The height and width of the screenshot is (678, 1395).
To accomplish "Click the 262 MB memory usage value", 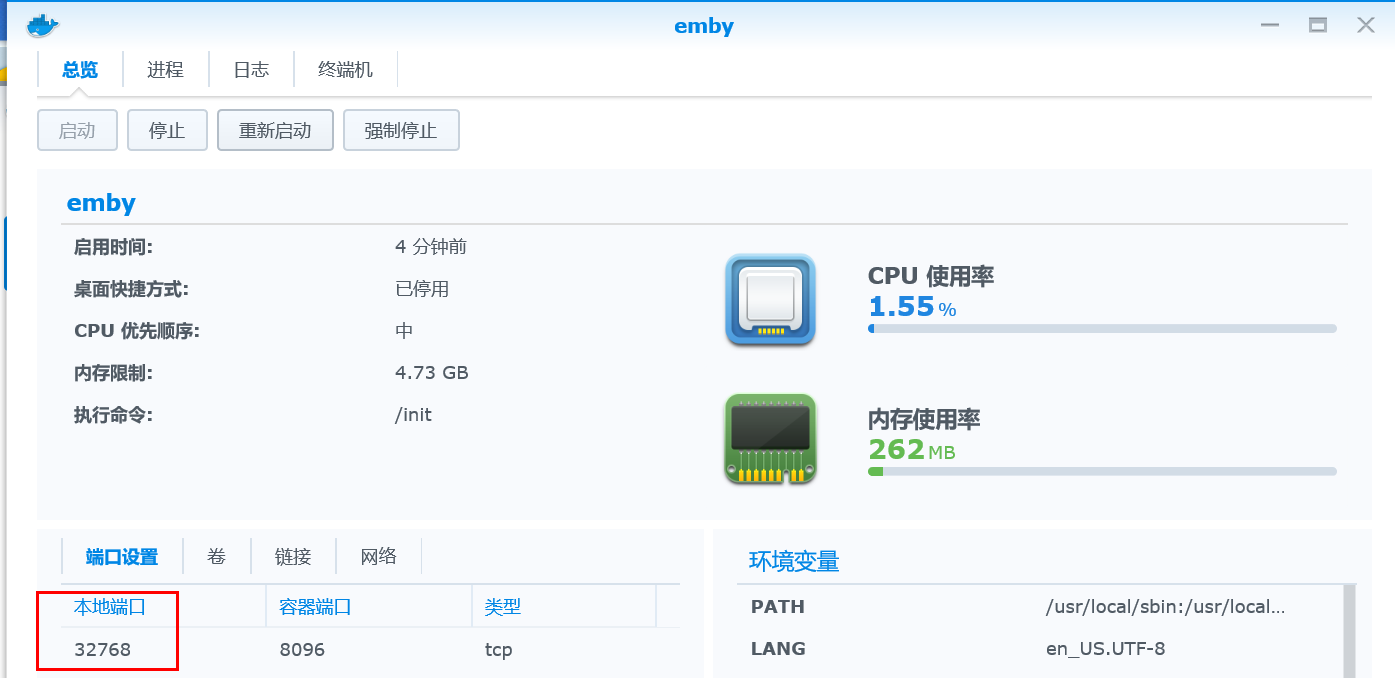I will 912,450.
